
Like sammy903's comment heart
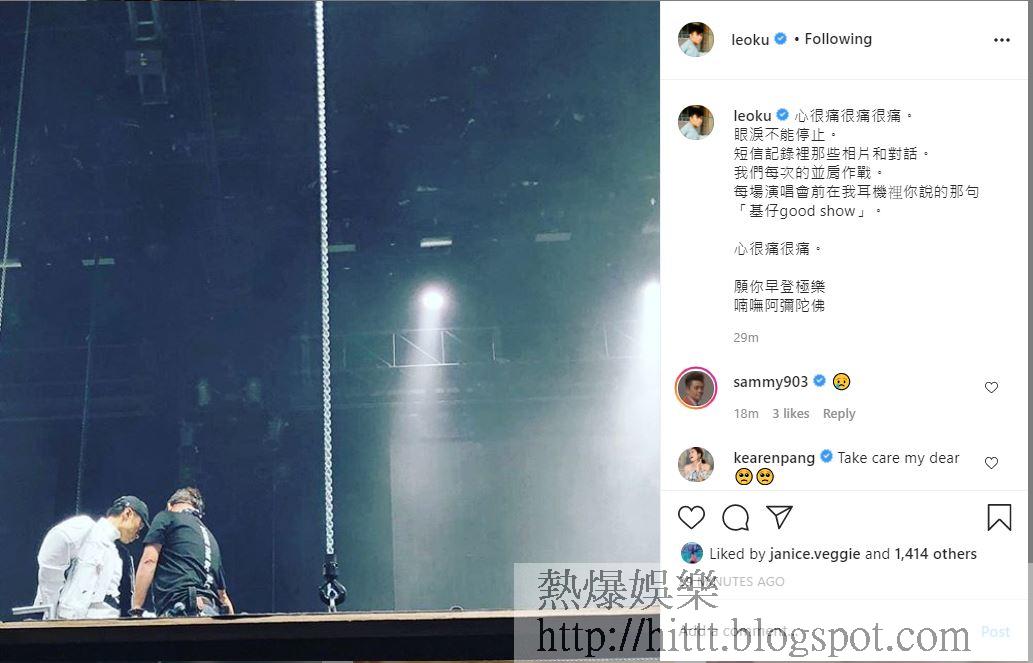pos(991,388)
